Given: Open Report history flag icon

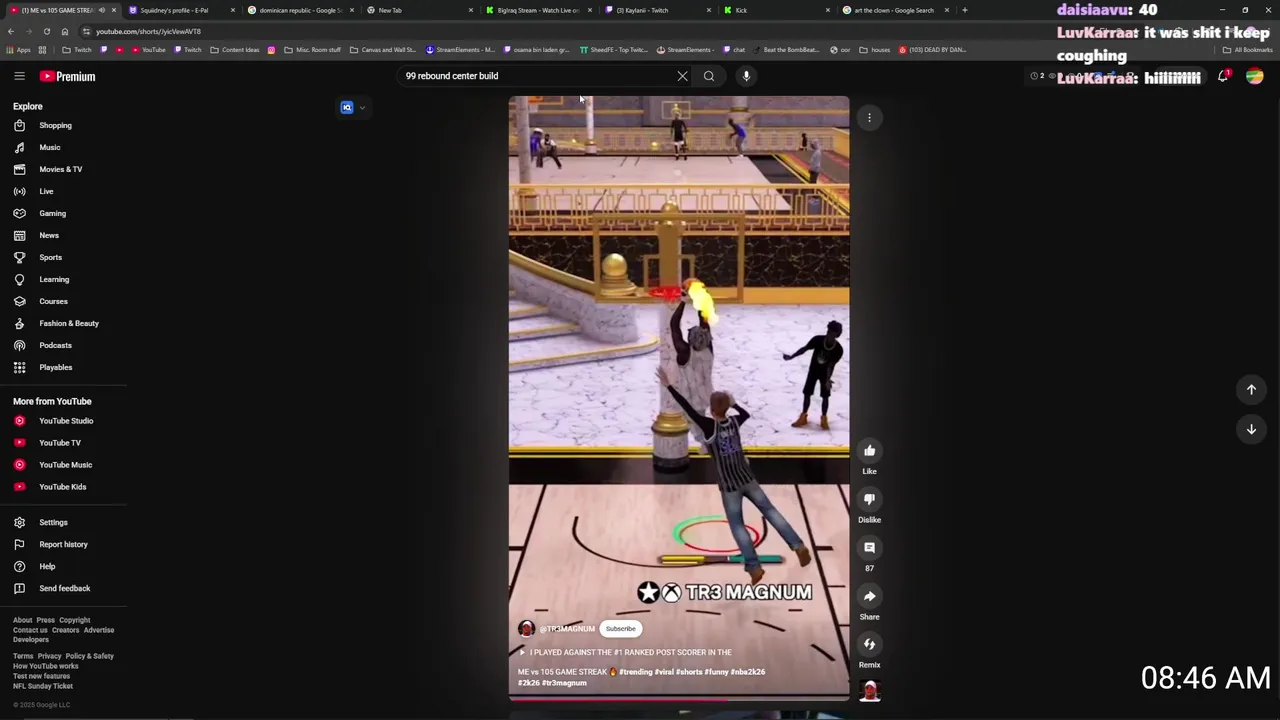Looking at the screenshot, I should (19, 544).
